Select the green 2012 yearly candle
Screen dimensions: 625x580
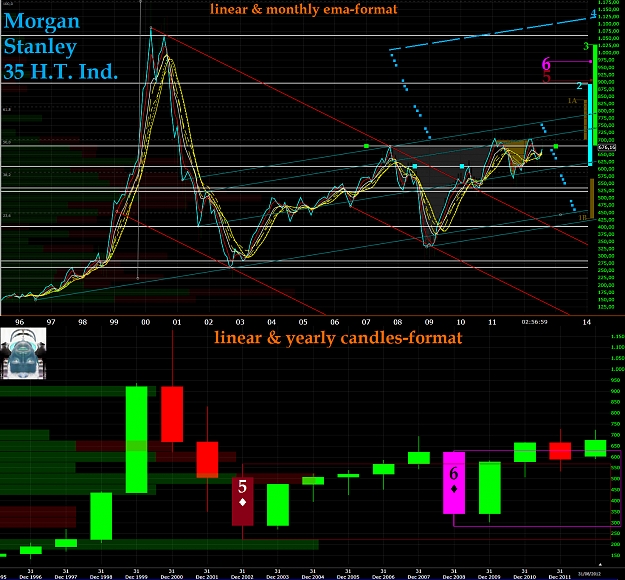click(x=596, y=448)
